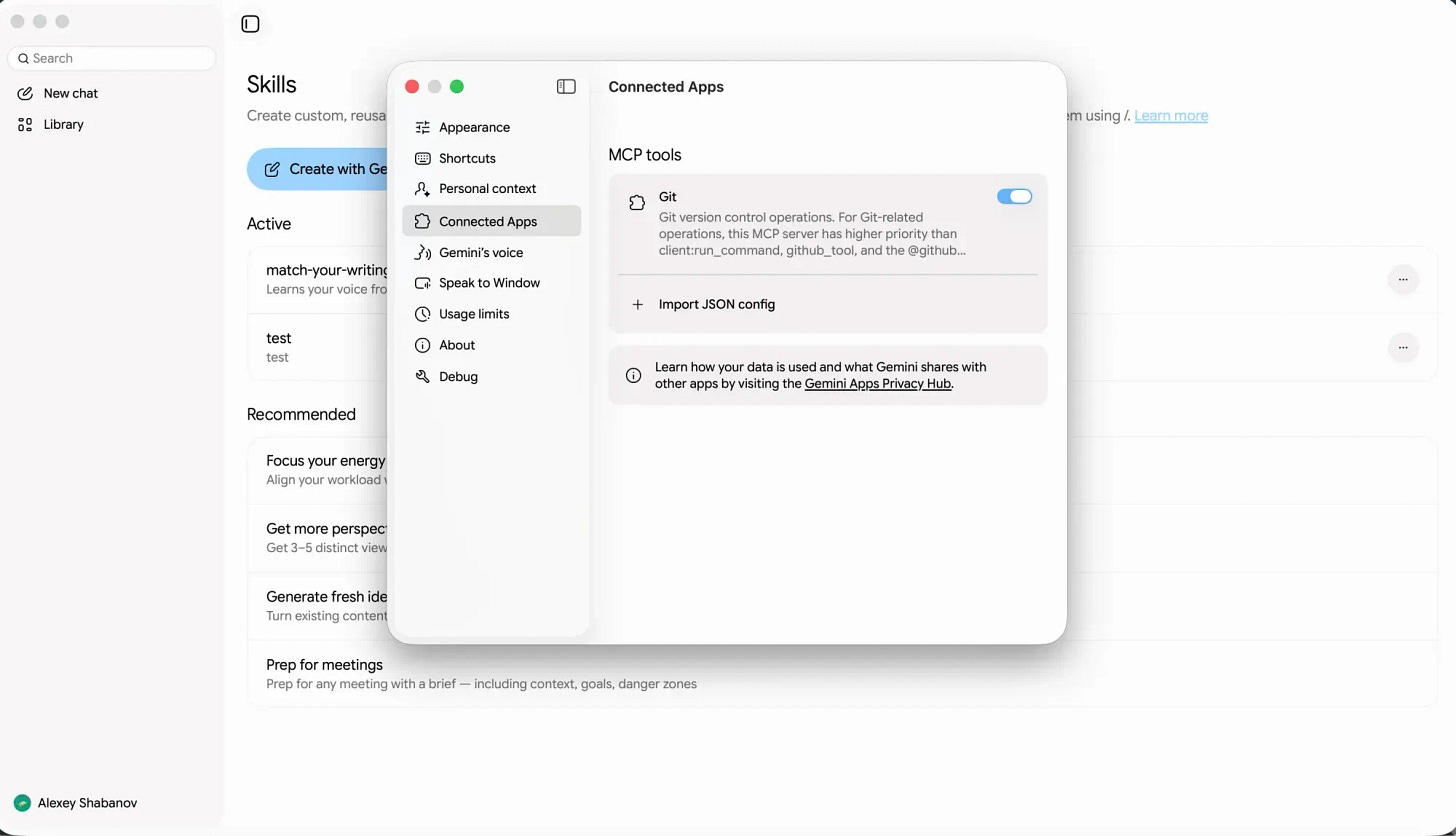Click the Debug wrench icon
The width and height of the screenshot is (1456, 836).
[422, 376]
